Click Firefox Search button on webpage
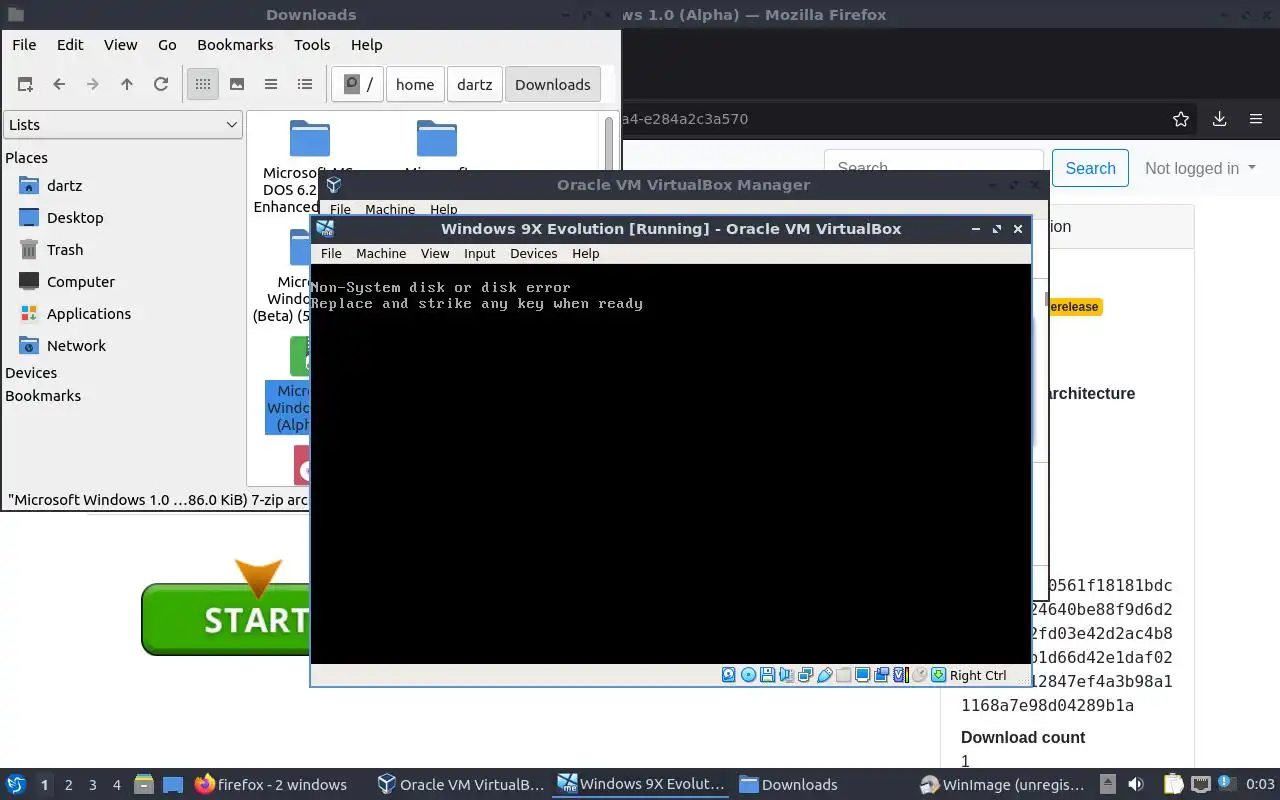1280x800 pixels. [1090, 168]
